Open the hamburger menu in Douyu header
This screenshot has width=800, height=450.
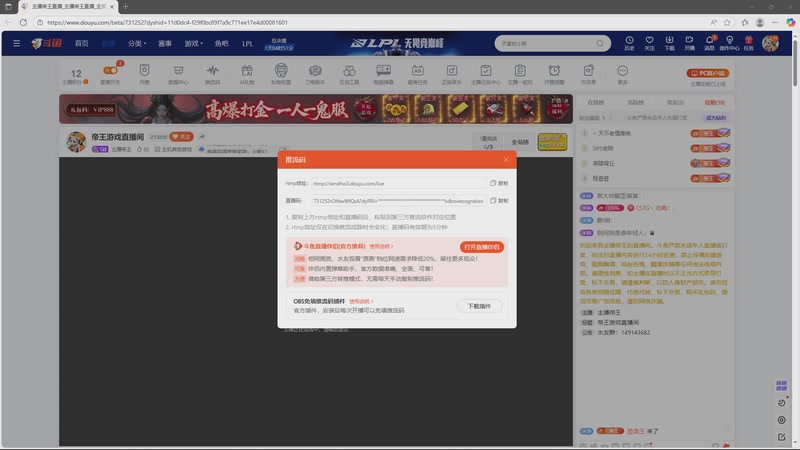[16, 43]
